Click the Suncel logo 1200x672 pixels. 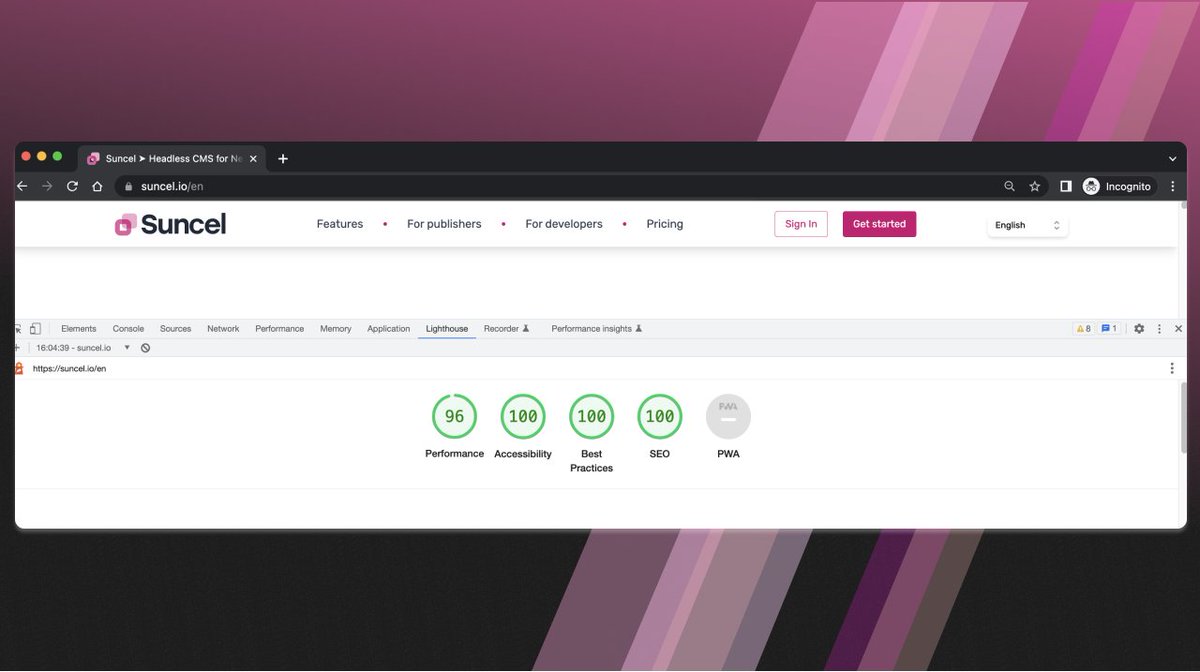(170, 224)
